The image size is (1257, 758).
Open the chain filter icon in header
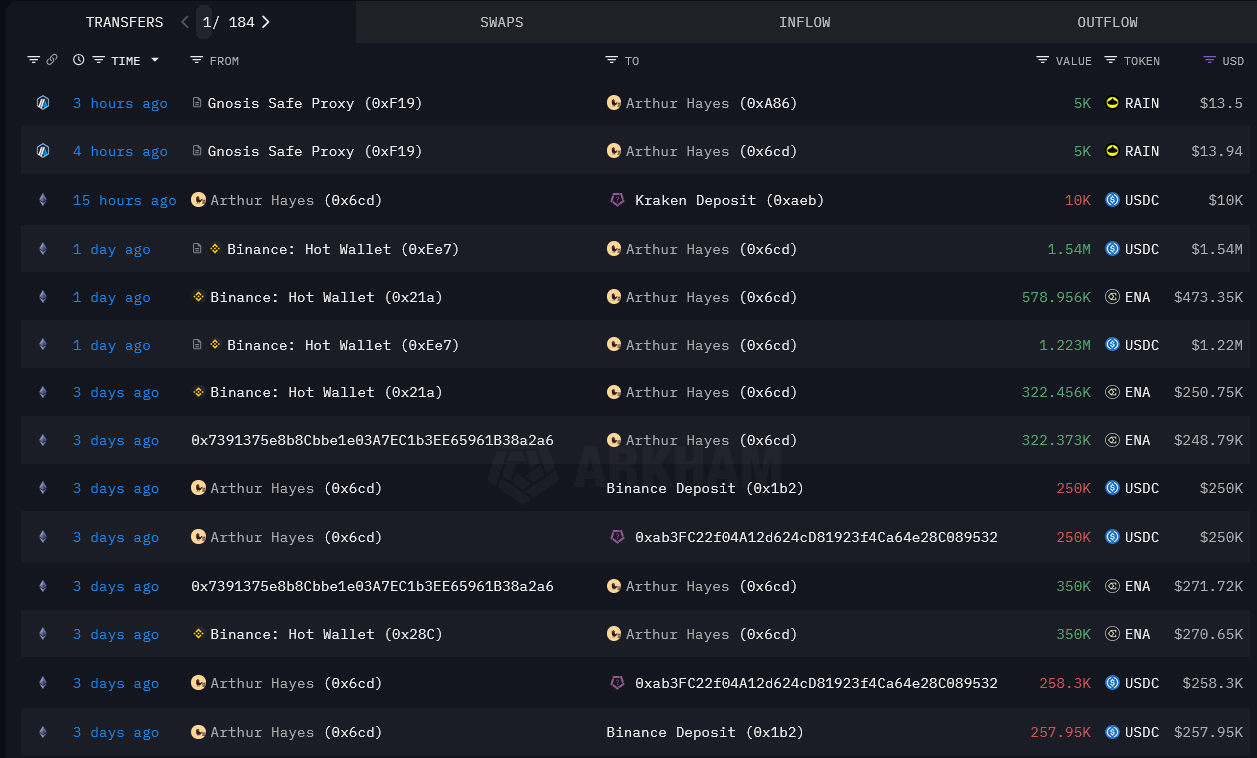33,60
